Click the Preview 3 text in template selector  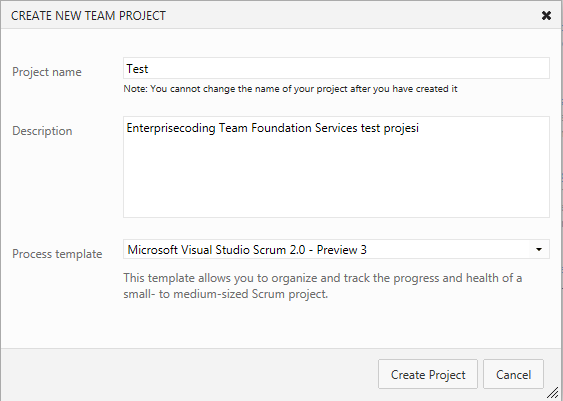(x=341, y=250)
